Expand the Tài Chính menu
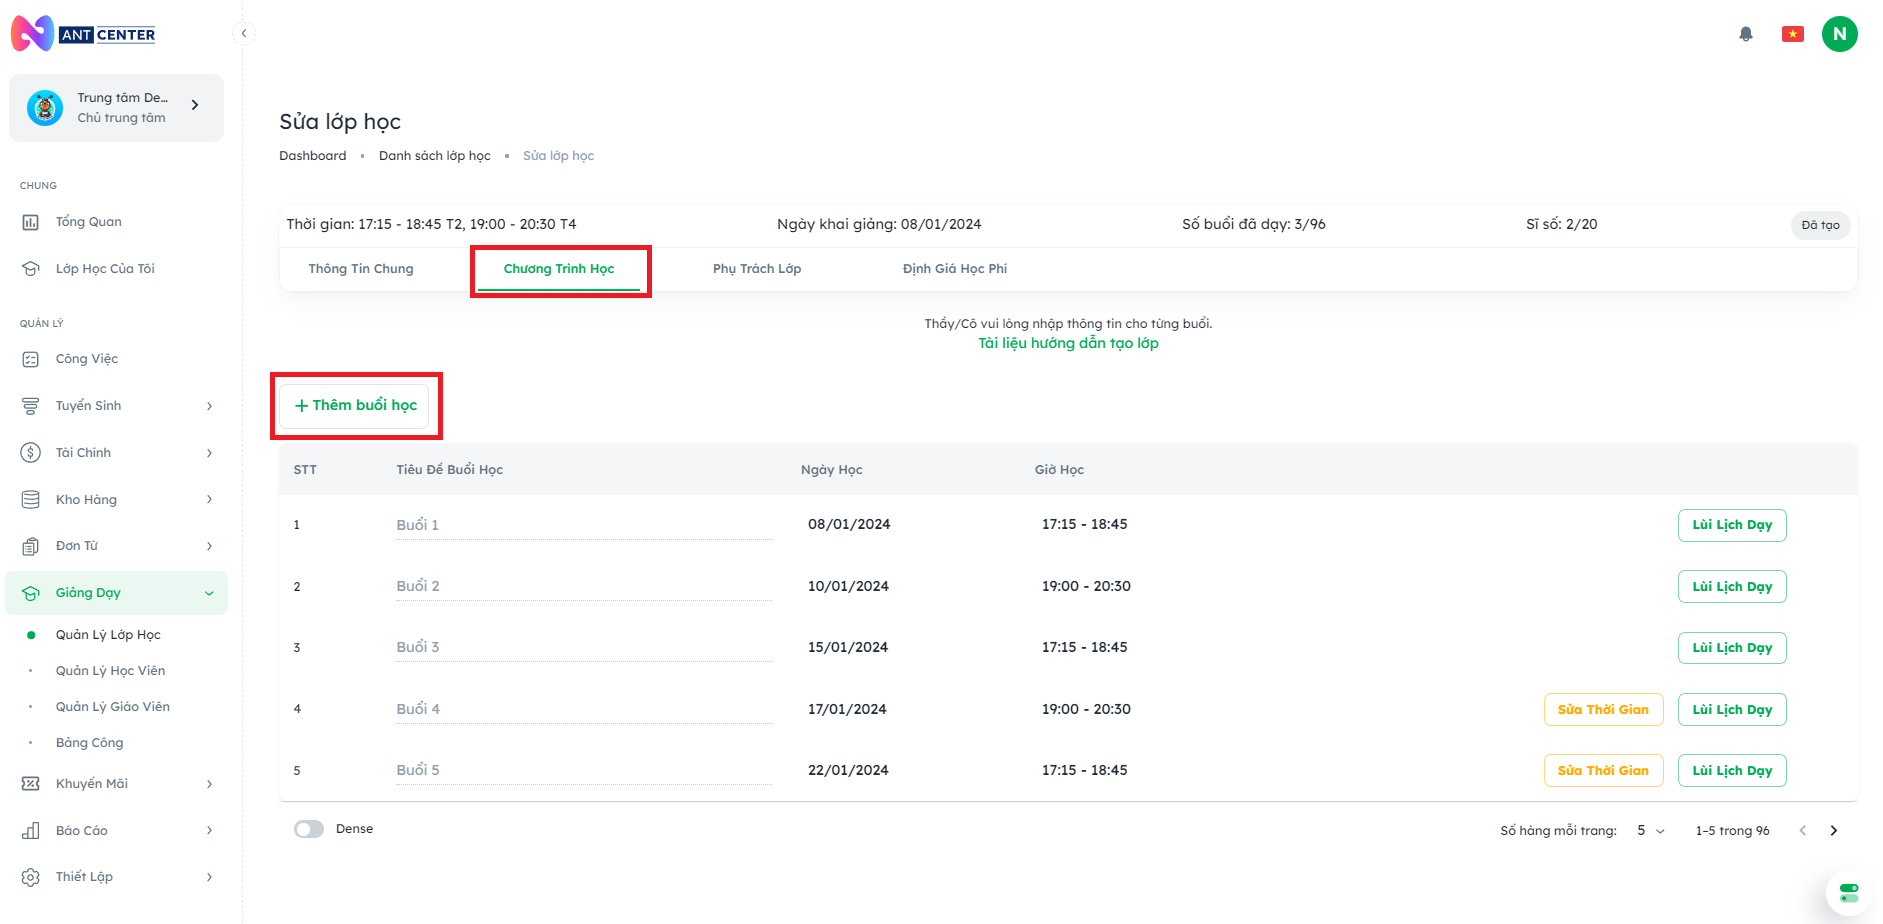 tap(209, 453)
